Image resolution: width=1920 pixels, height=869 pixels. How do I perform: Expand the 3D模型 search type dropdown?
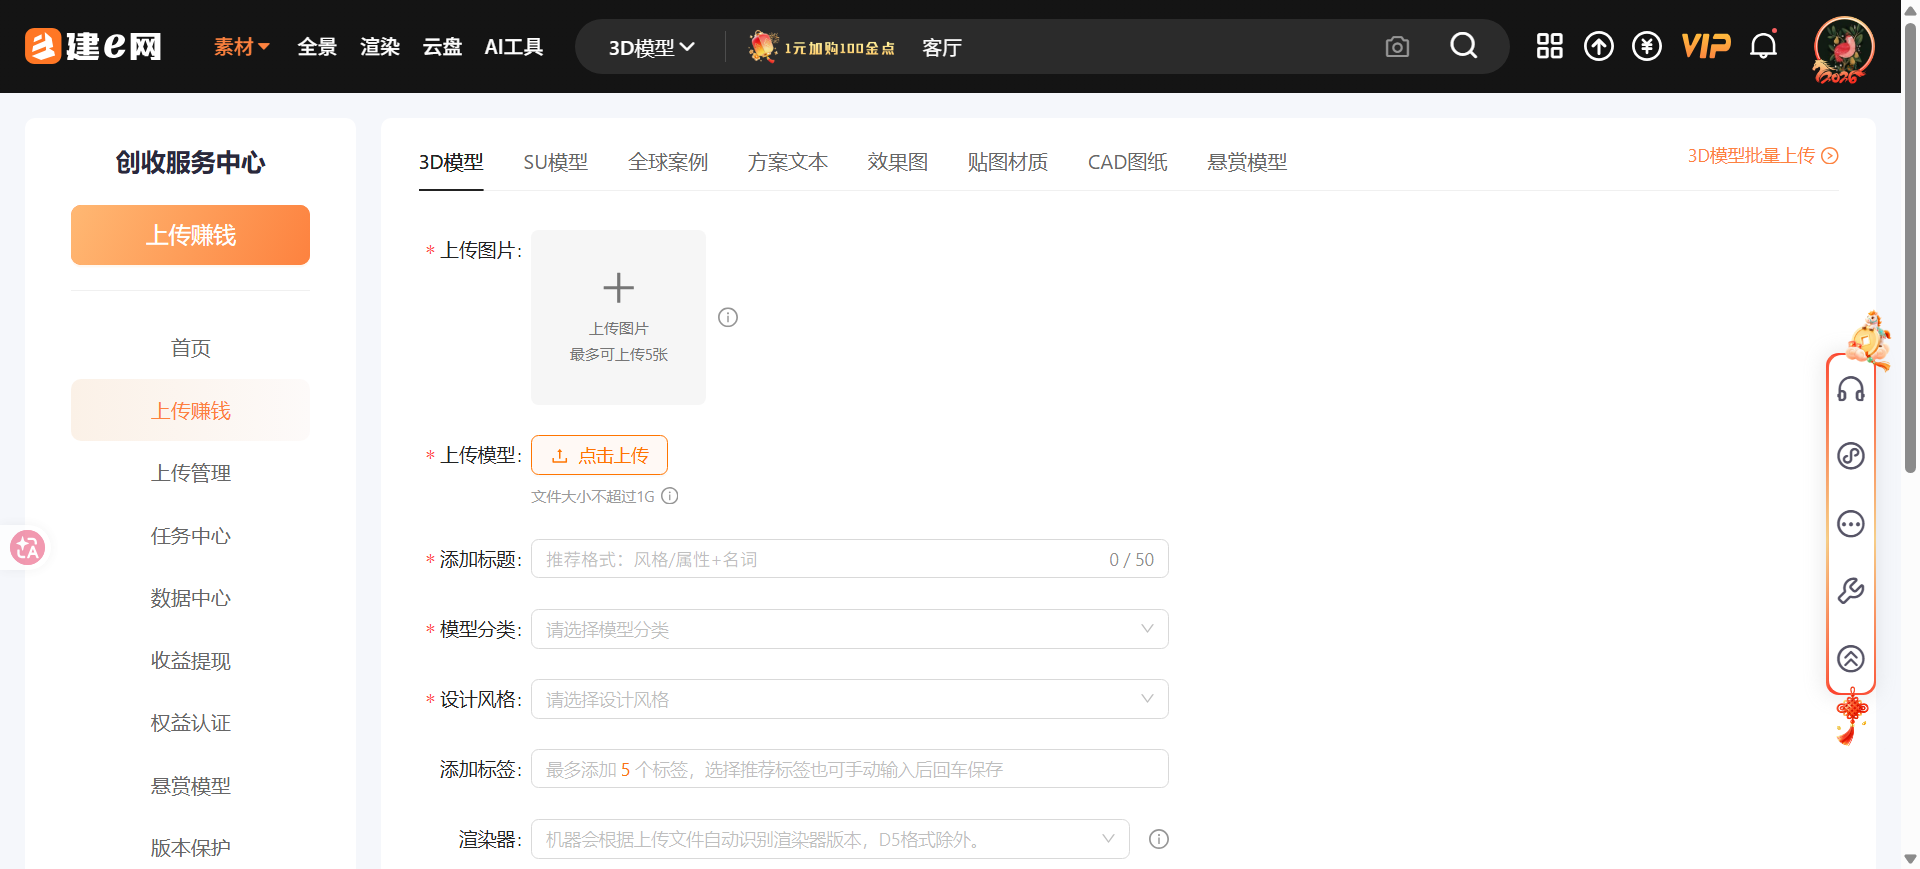point(651,47)
